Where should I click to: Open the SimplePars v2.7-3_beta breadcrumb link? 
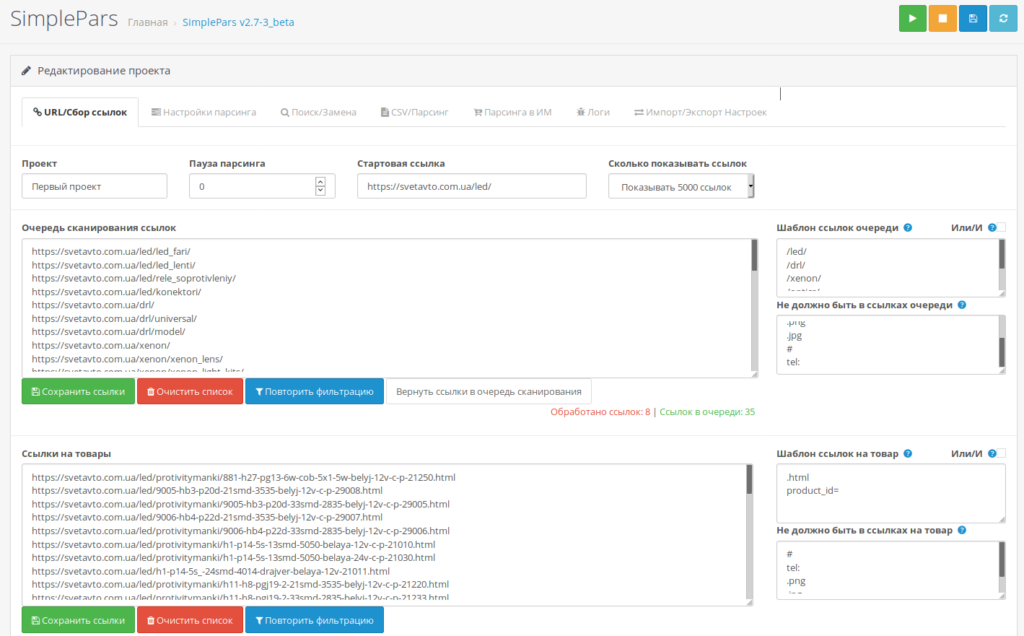238,22
